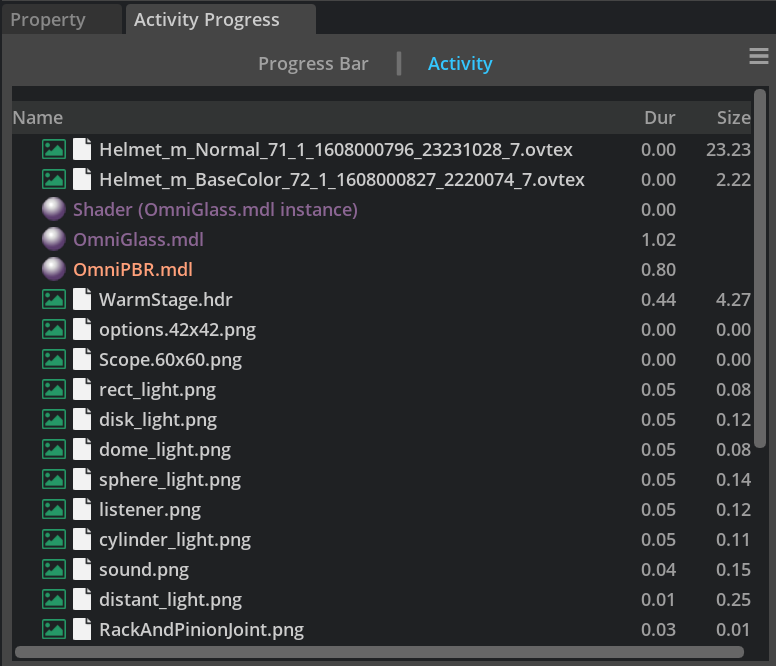Viewport: 776px width, 666px height.
Task: Click the vertical scrollbar of activity list
Action: [760, 270]
